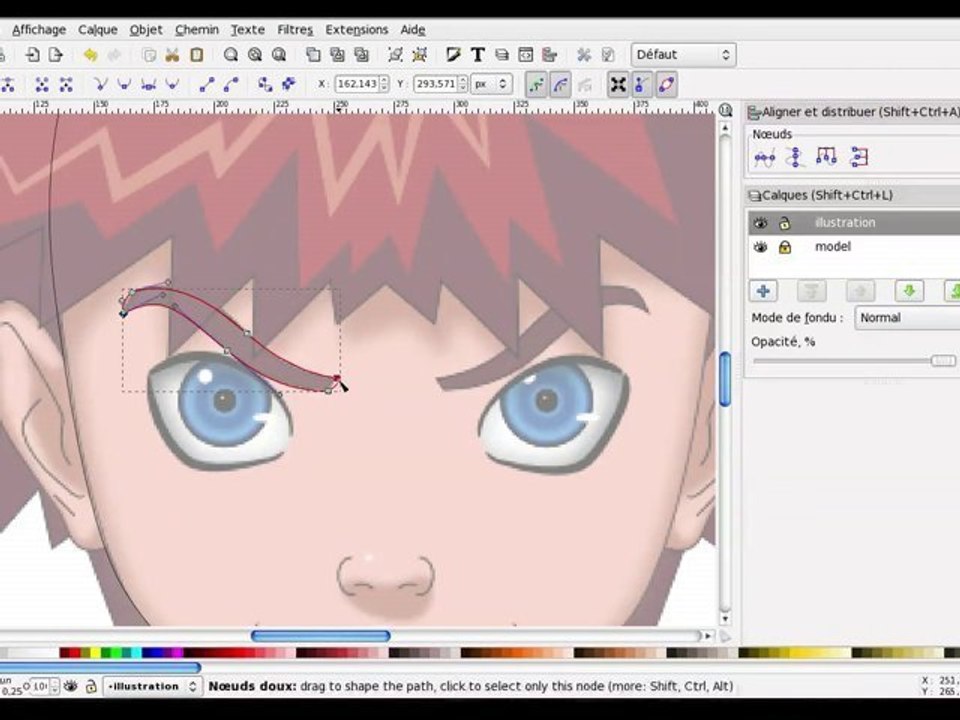This screenshot has width=960, height=720.
Task: Open Inkscape preferences icon
Action: (x=584, y=55)
